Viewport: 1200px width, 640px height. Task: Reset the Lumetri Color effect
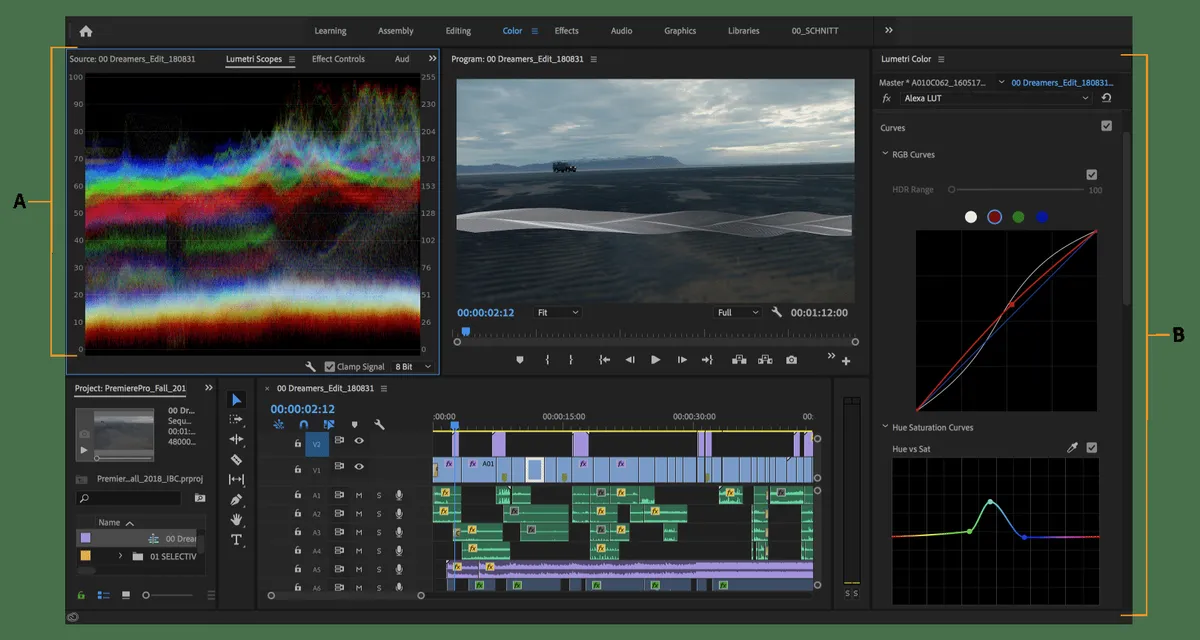point(1106,98)
